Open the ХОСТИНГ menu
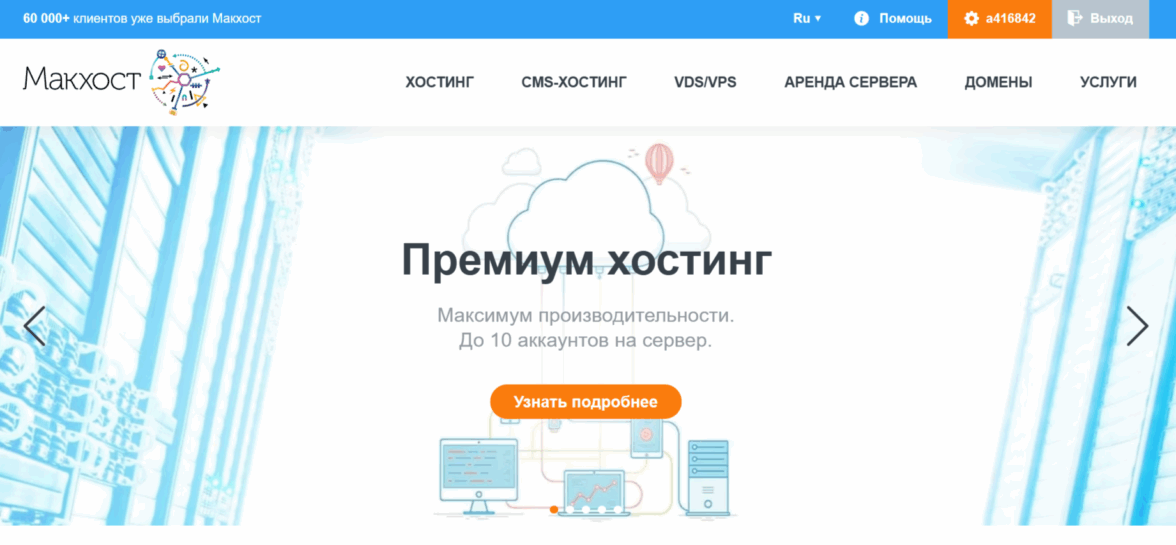Screen dimensions: 1176x545 440,82
